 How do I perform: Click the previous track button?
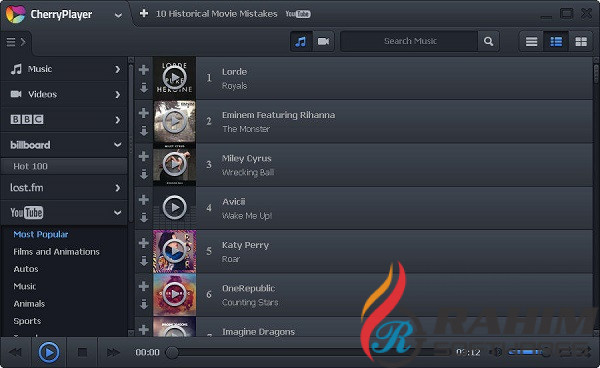(16, 352)
